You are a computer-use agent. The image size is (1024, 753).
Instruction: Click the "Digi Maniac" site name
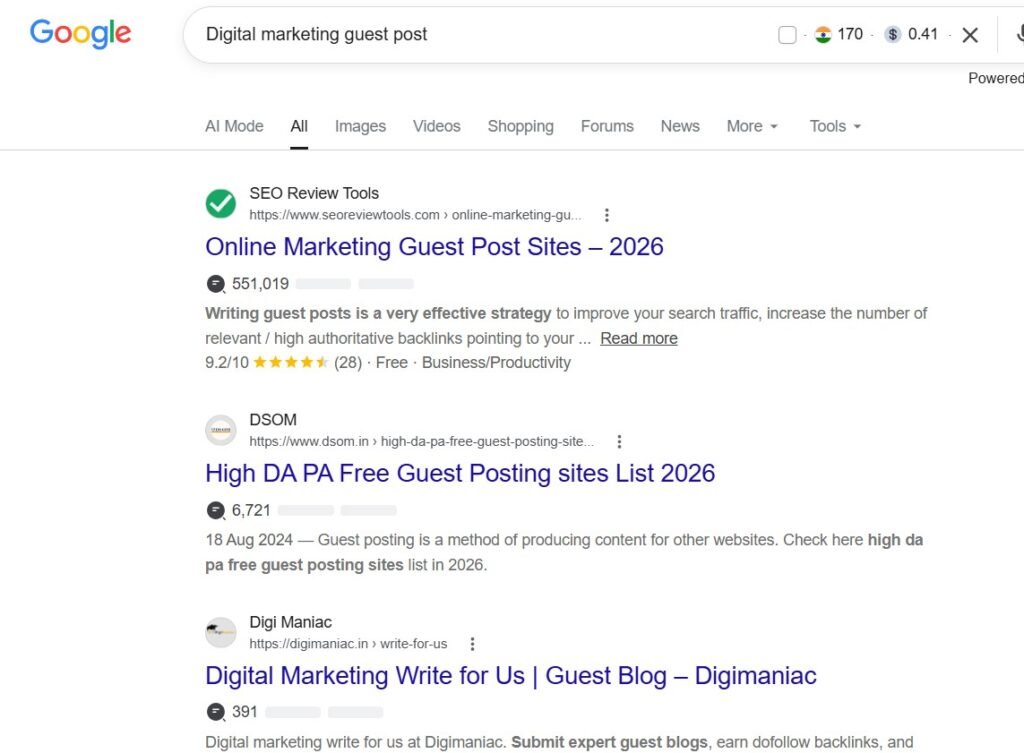(291, 622)
